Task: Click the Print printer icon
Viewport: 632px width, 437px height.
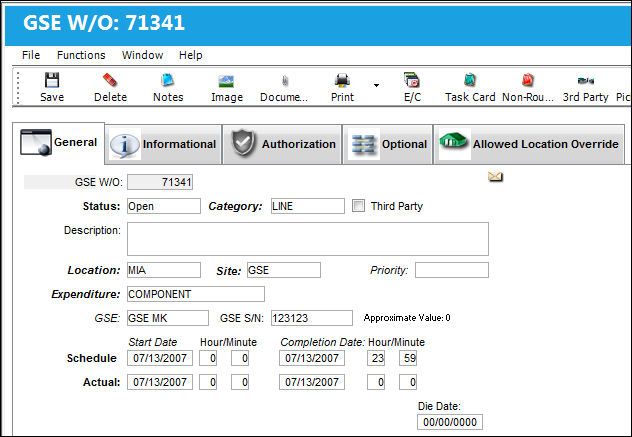Action: coord(342,80)
